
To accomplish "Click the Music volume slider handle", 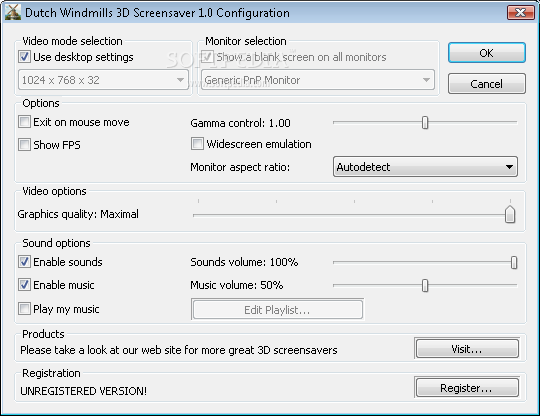I will click(x=425, y=285).
